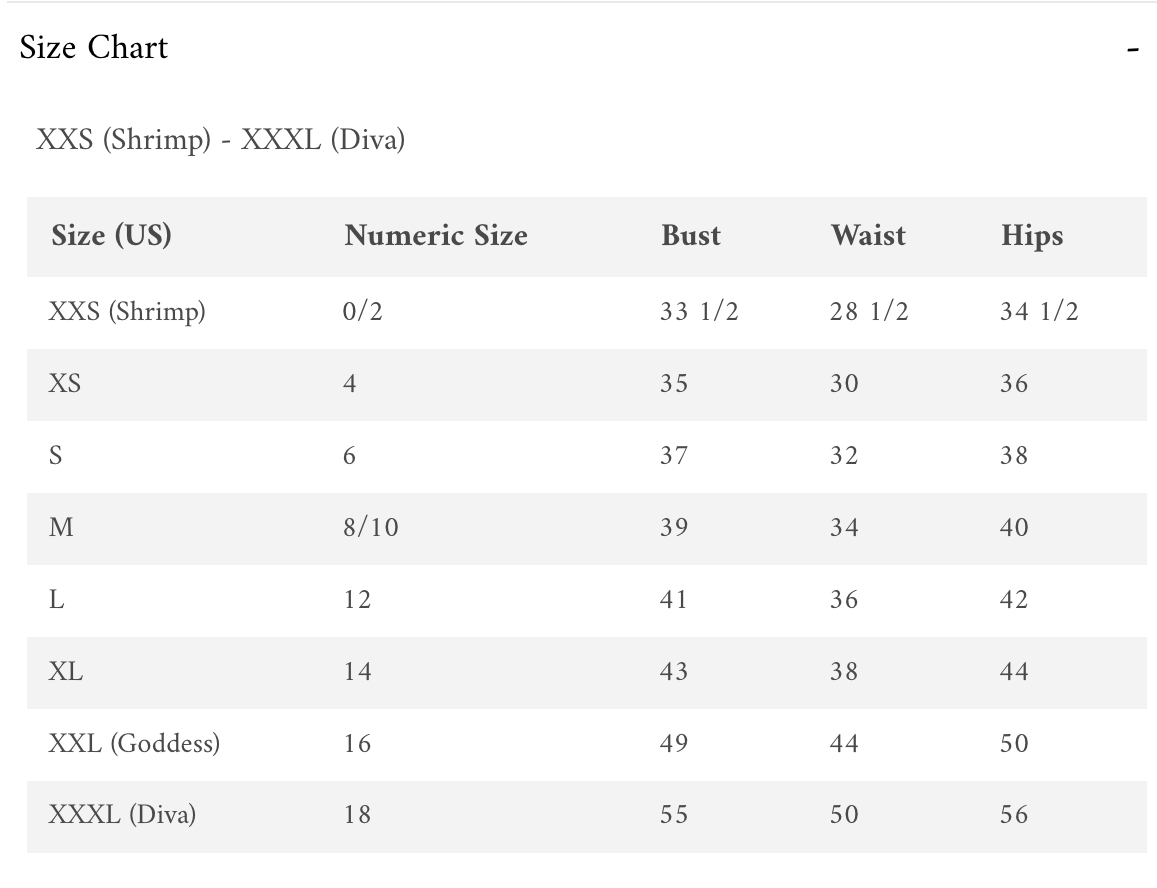This screenshot has height=888, width=1157.
Task: Click numeric size 8/10 cell
Action: 370,528
